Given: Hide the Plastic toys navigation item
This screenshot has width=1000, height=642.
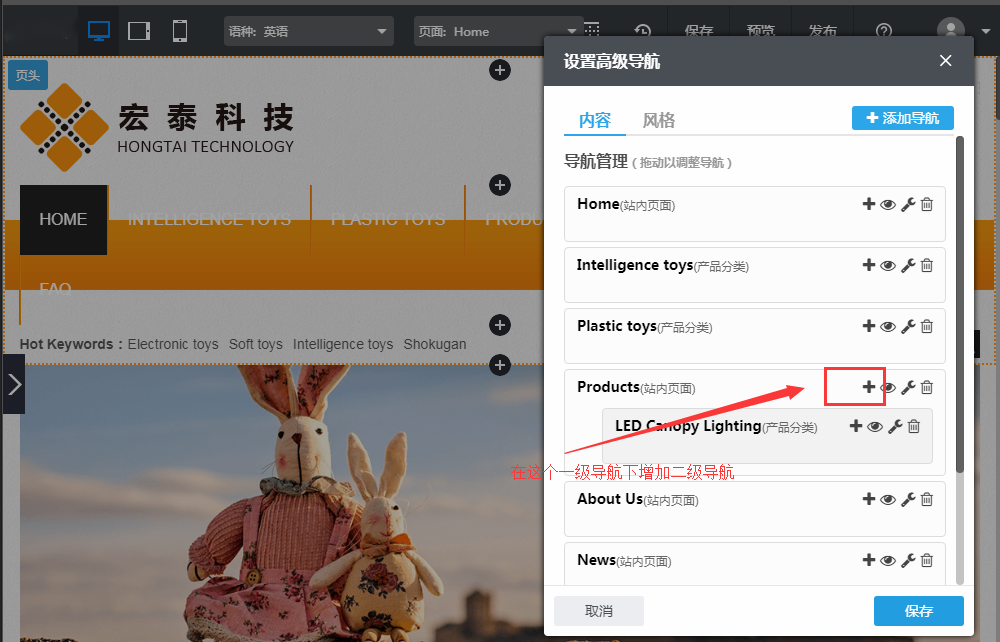Looking at the screenshot, I should pos(888,327).
